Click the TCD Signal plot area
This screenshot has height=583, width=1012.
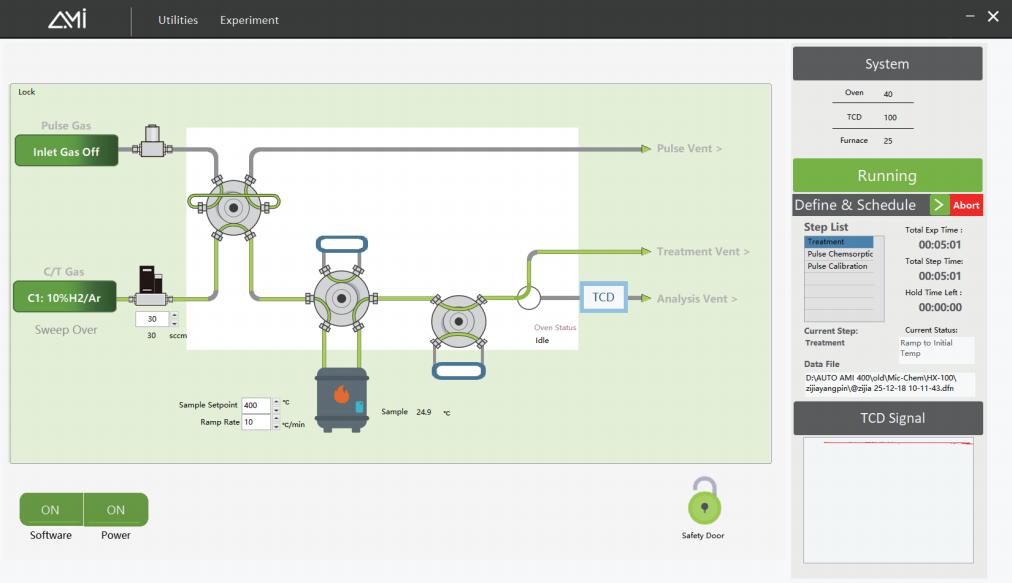pyautogui.click(x=888, y=499)
